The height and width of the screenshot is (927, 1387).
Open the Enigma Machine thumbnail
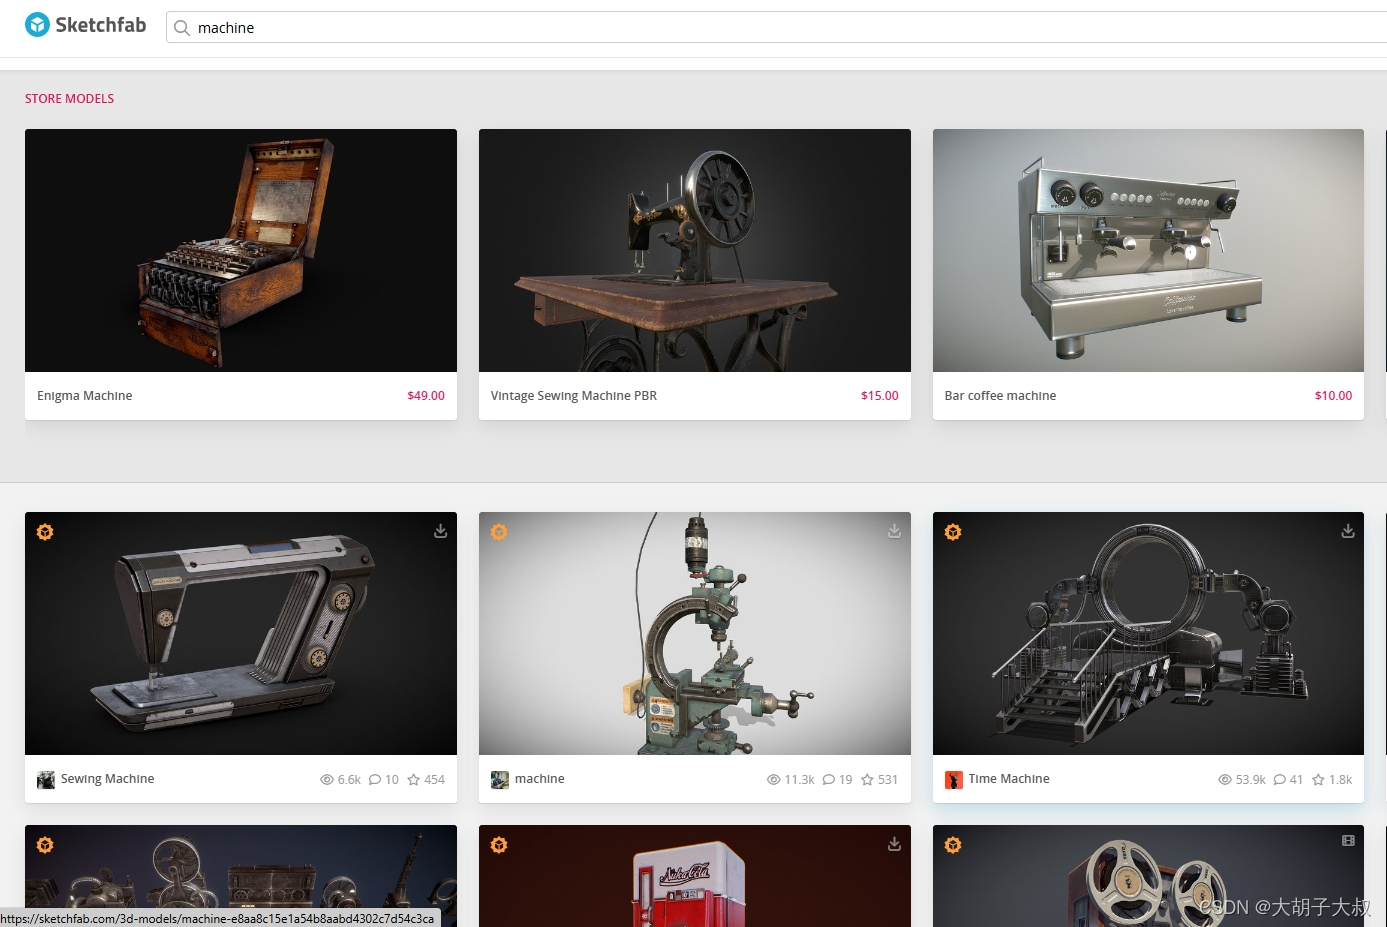(x=241, y=250)
